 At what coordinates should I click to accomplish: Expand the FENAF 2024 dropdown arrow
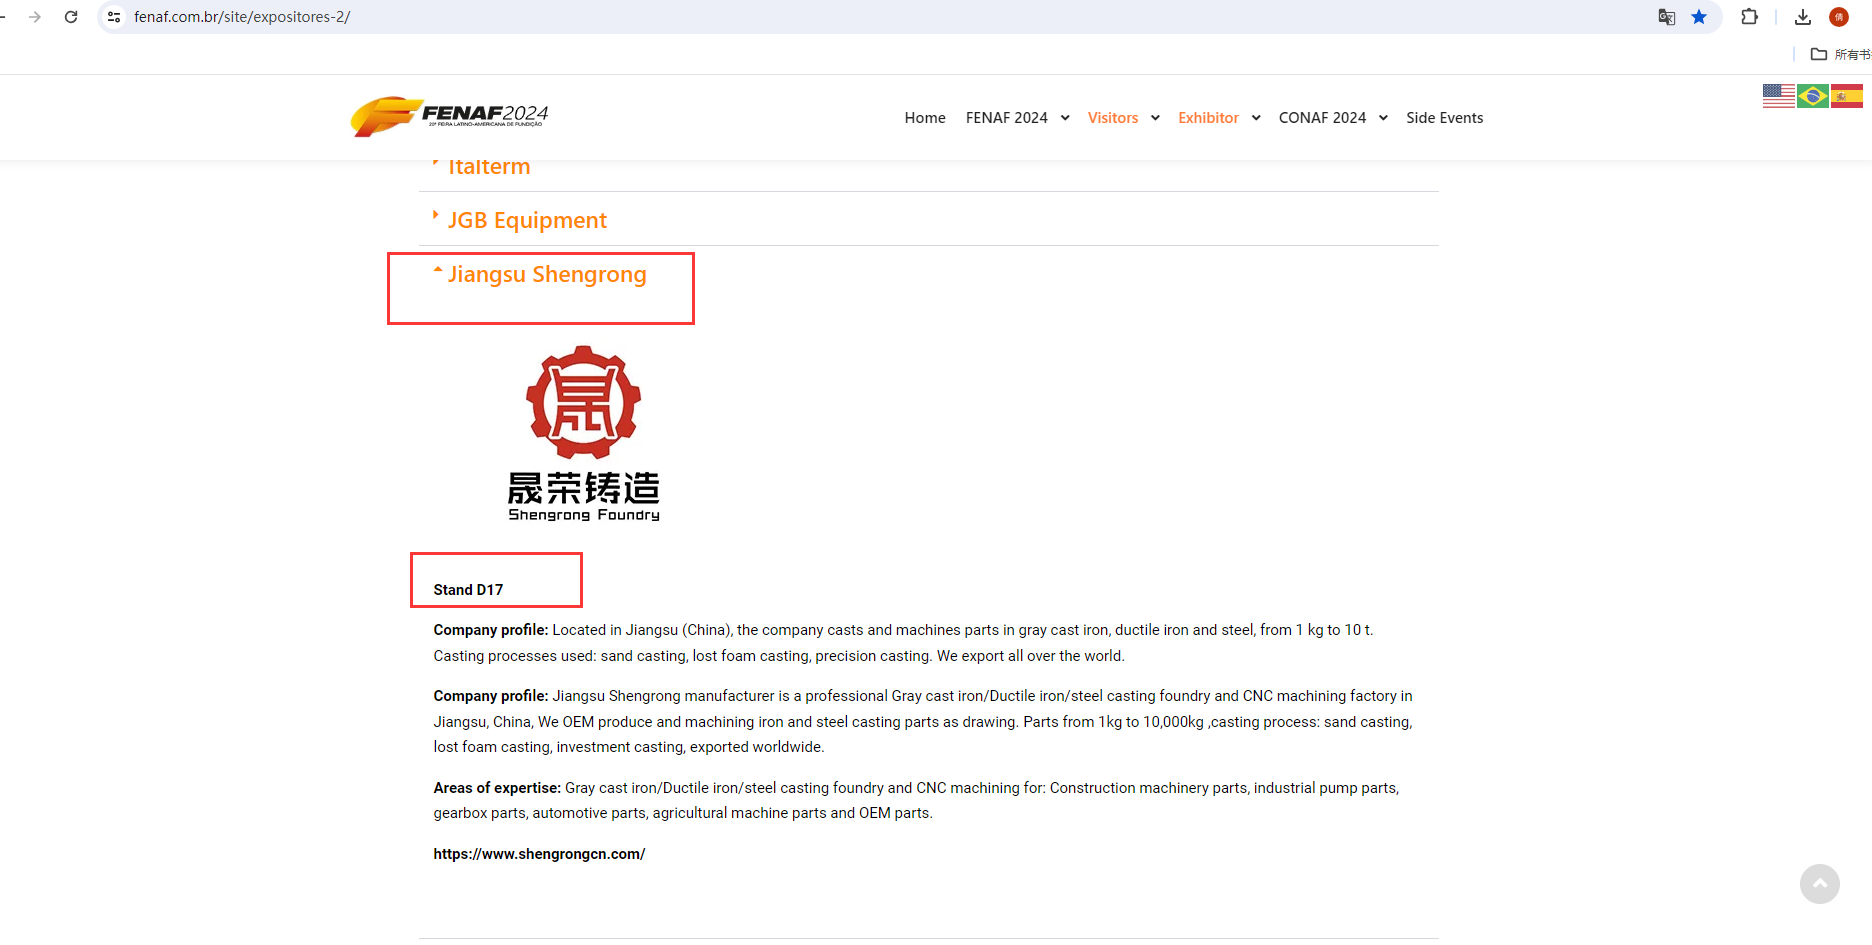[x=1065, y=118]
